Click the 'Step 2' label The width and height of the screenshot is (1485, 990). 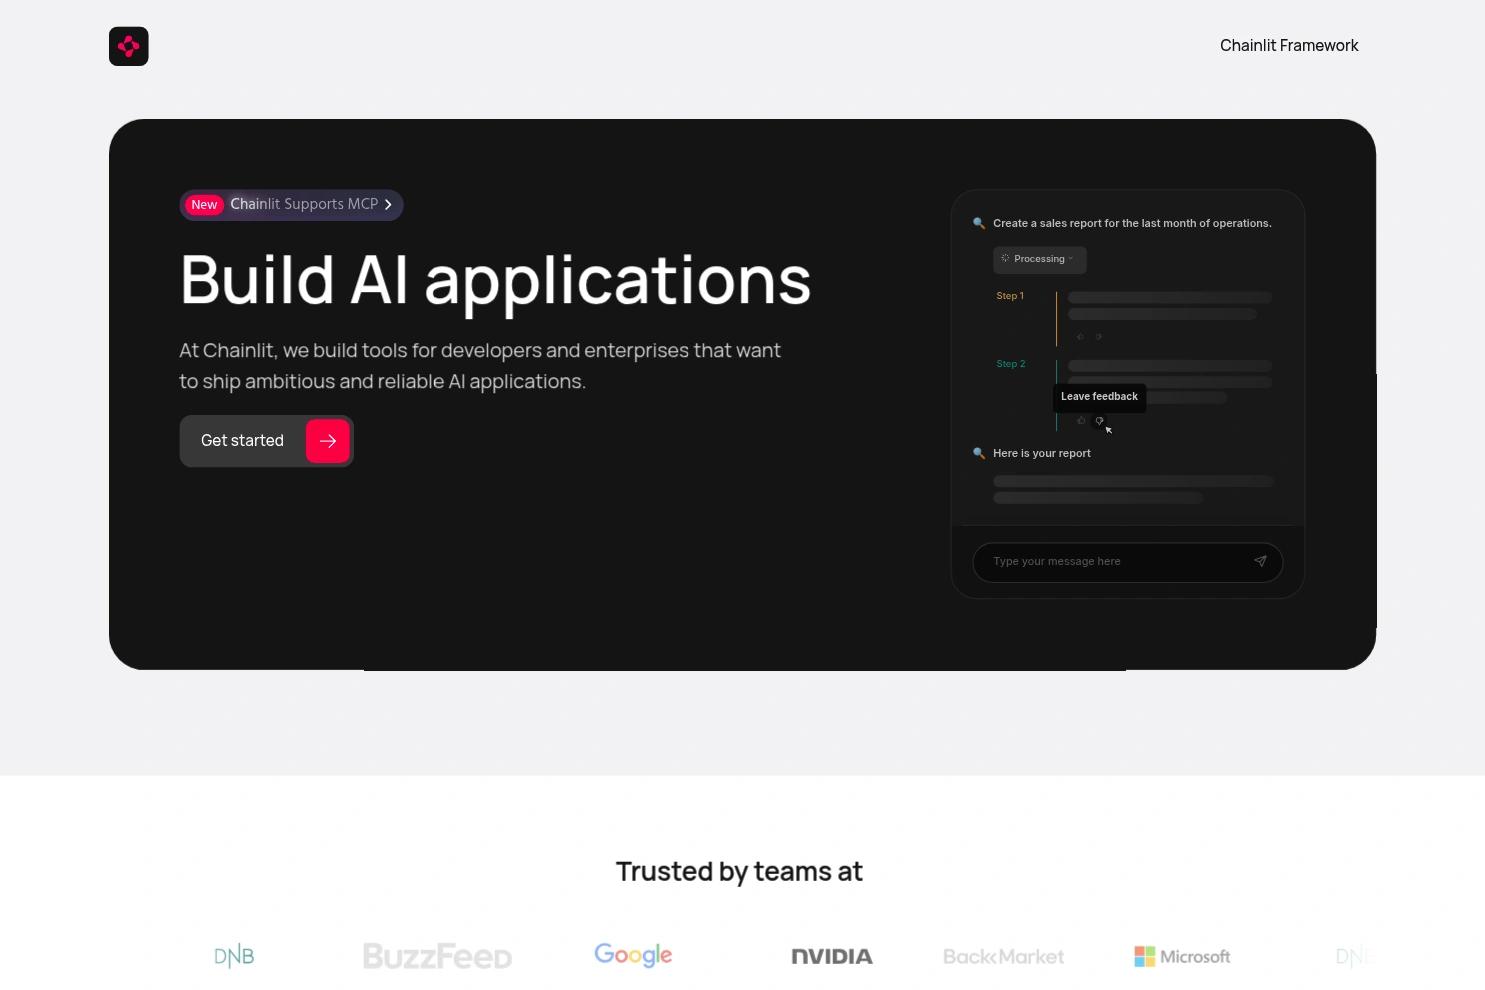click(x=1011, y=364)
